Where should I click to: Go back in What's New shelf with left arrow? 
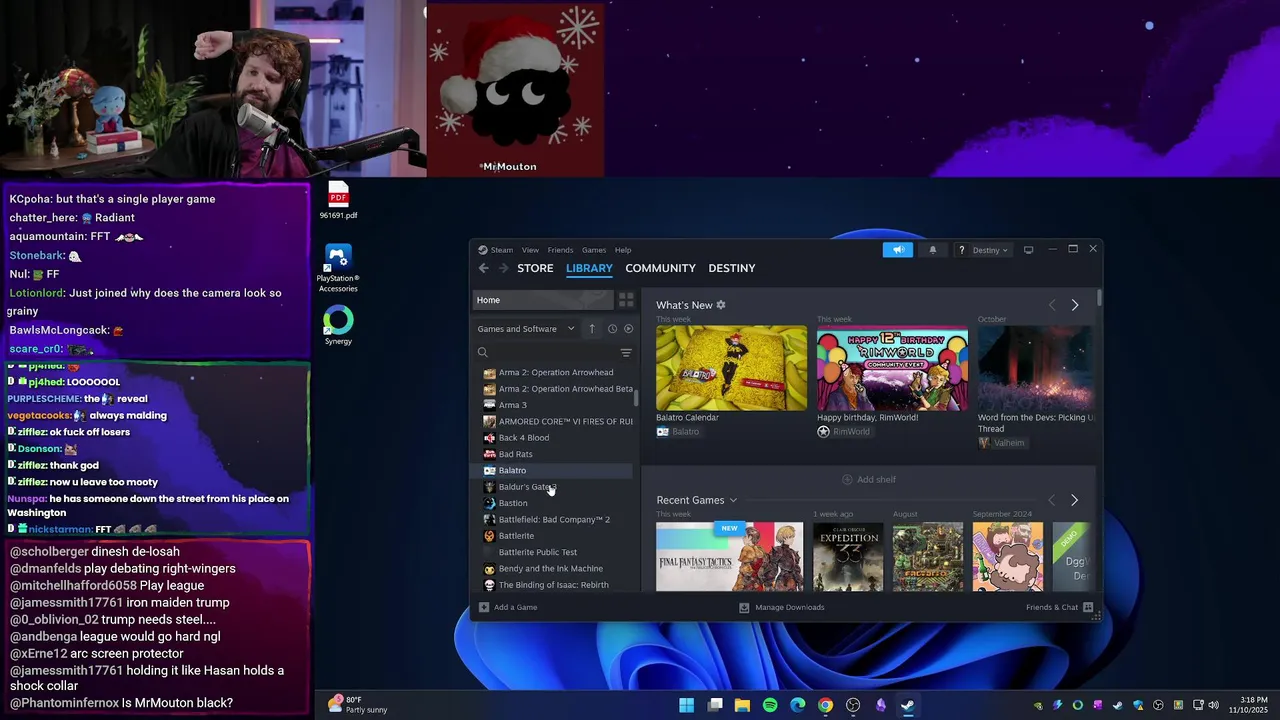[1051, 305]
